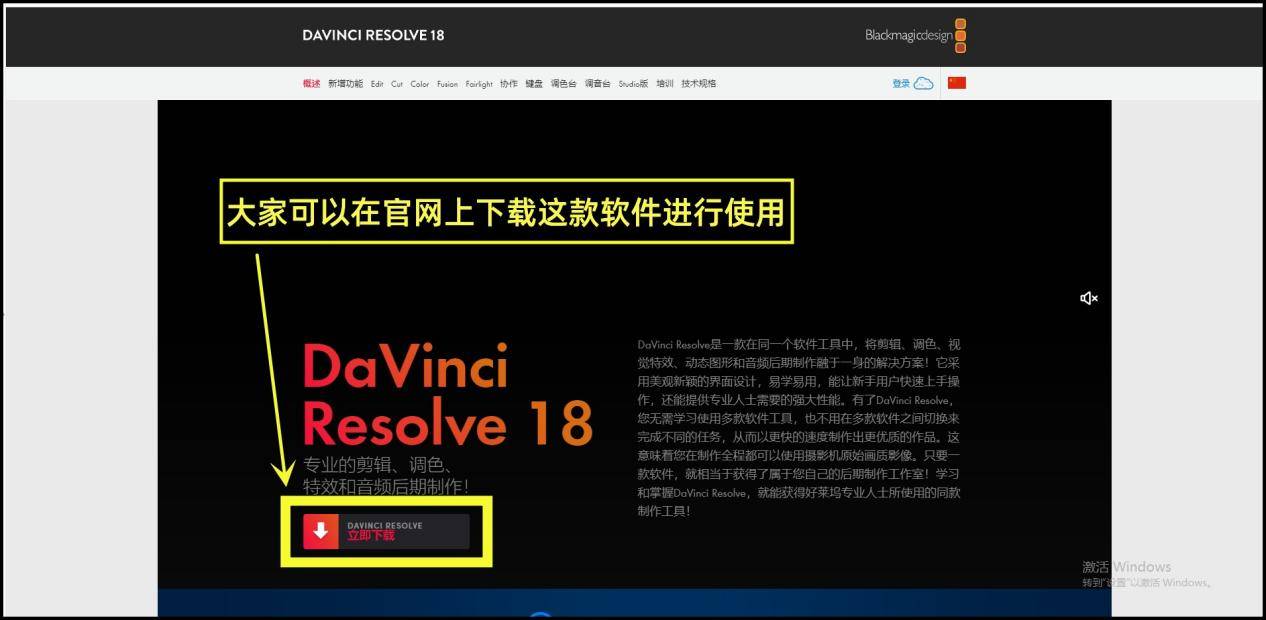Click the China flag region selector

tap(957, 83)
